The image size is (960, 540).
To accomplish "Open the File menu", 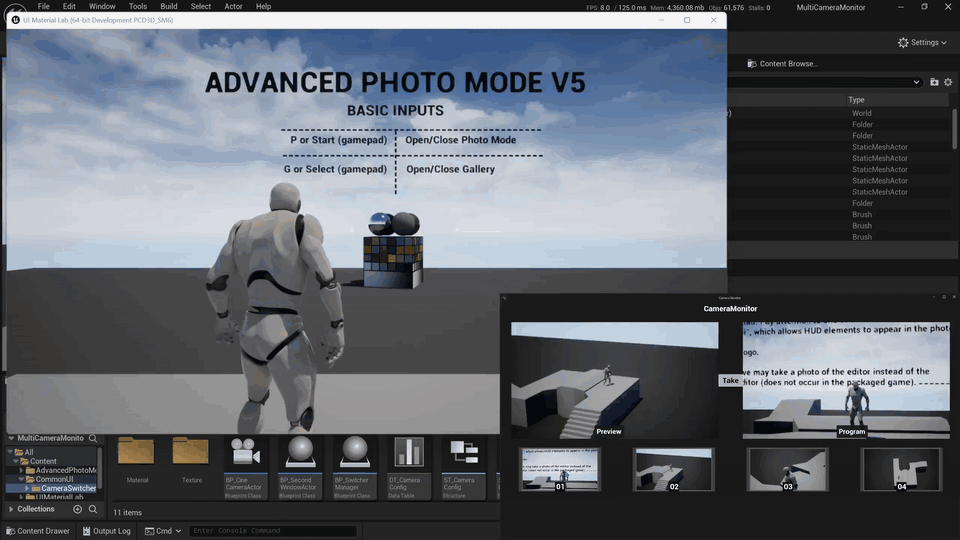I will pos(43,6).
